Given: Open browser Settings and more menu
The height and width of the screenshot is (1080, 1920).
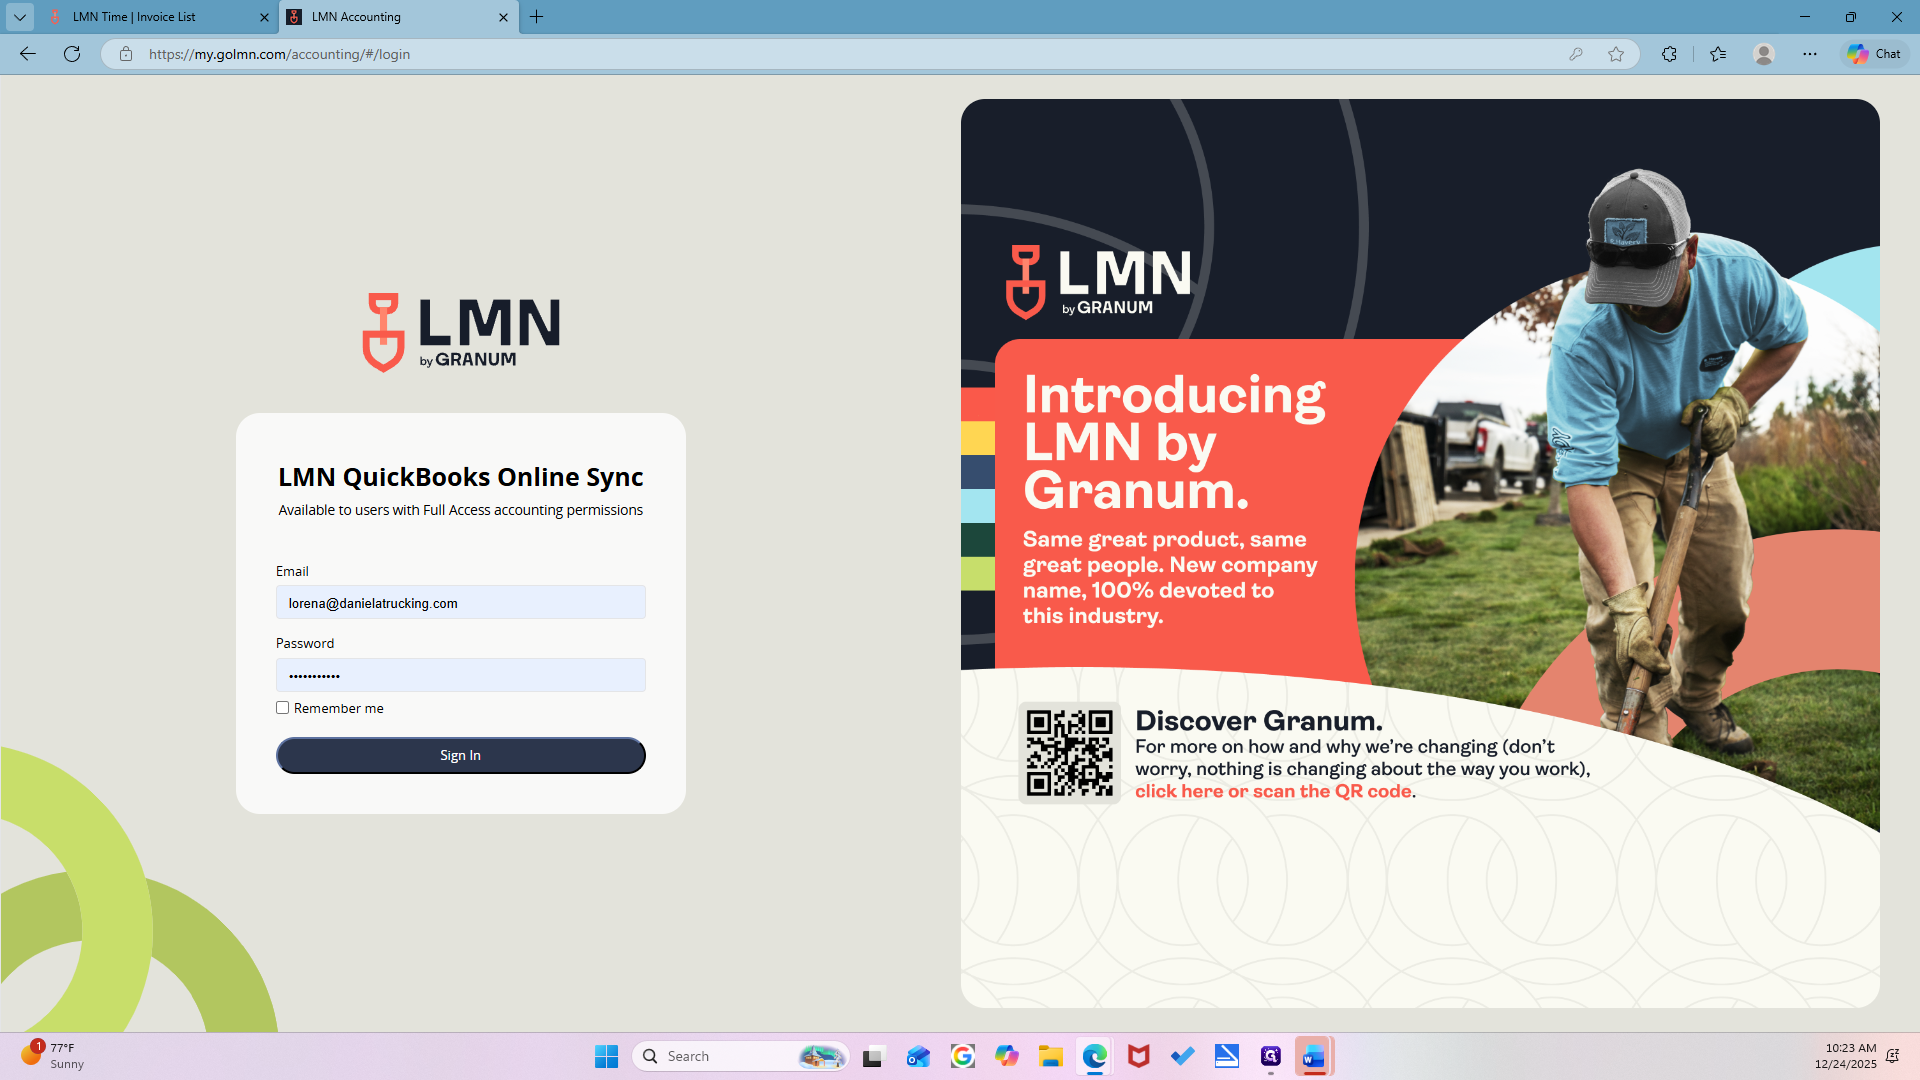Looking at the screenshot, I should (x=1810, y=54).
